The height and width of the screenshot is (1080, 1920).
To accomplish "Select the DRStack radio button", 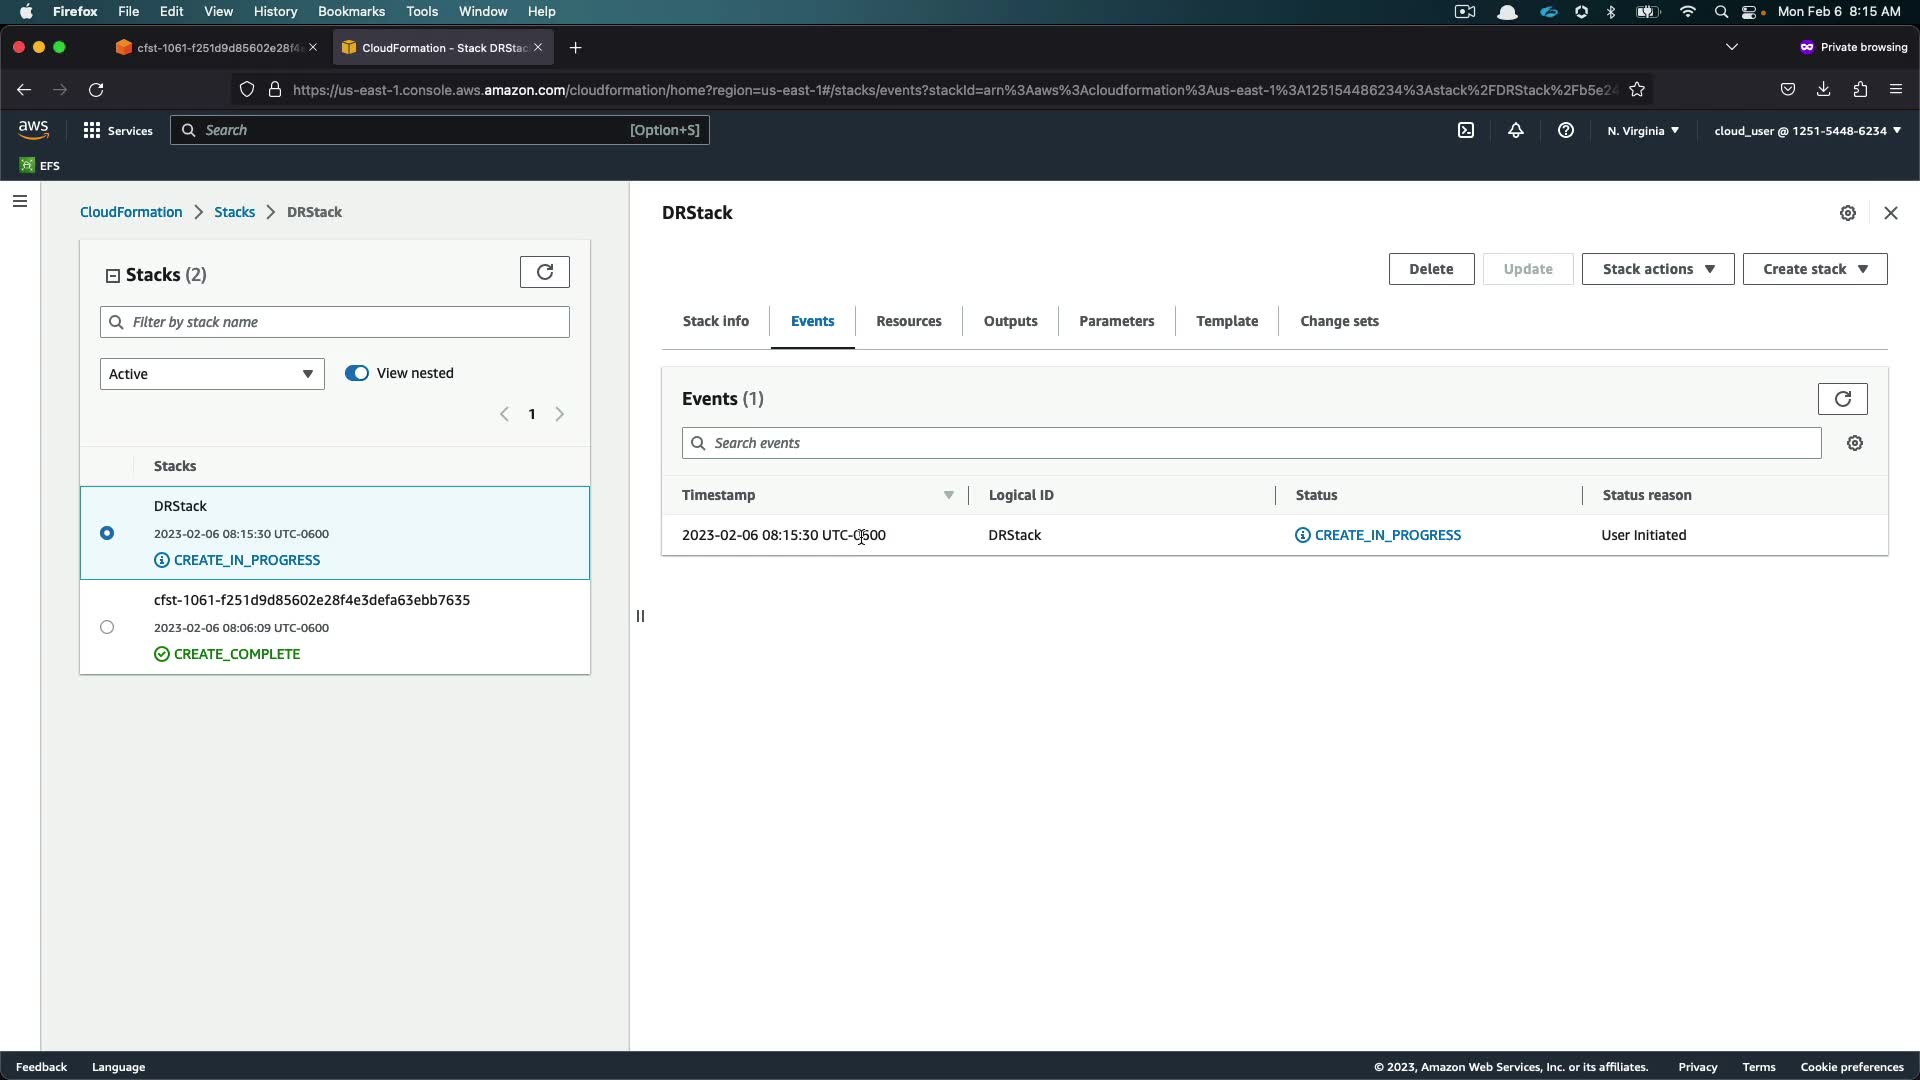I will pos(107,533).
